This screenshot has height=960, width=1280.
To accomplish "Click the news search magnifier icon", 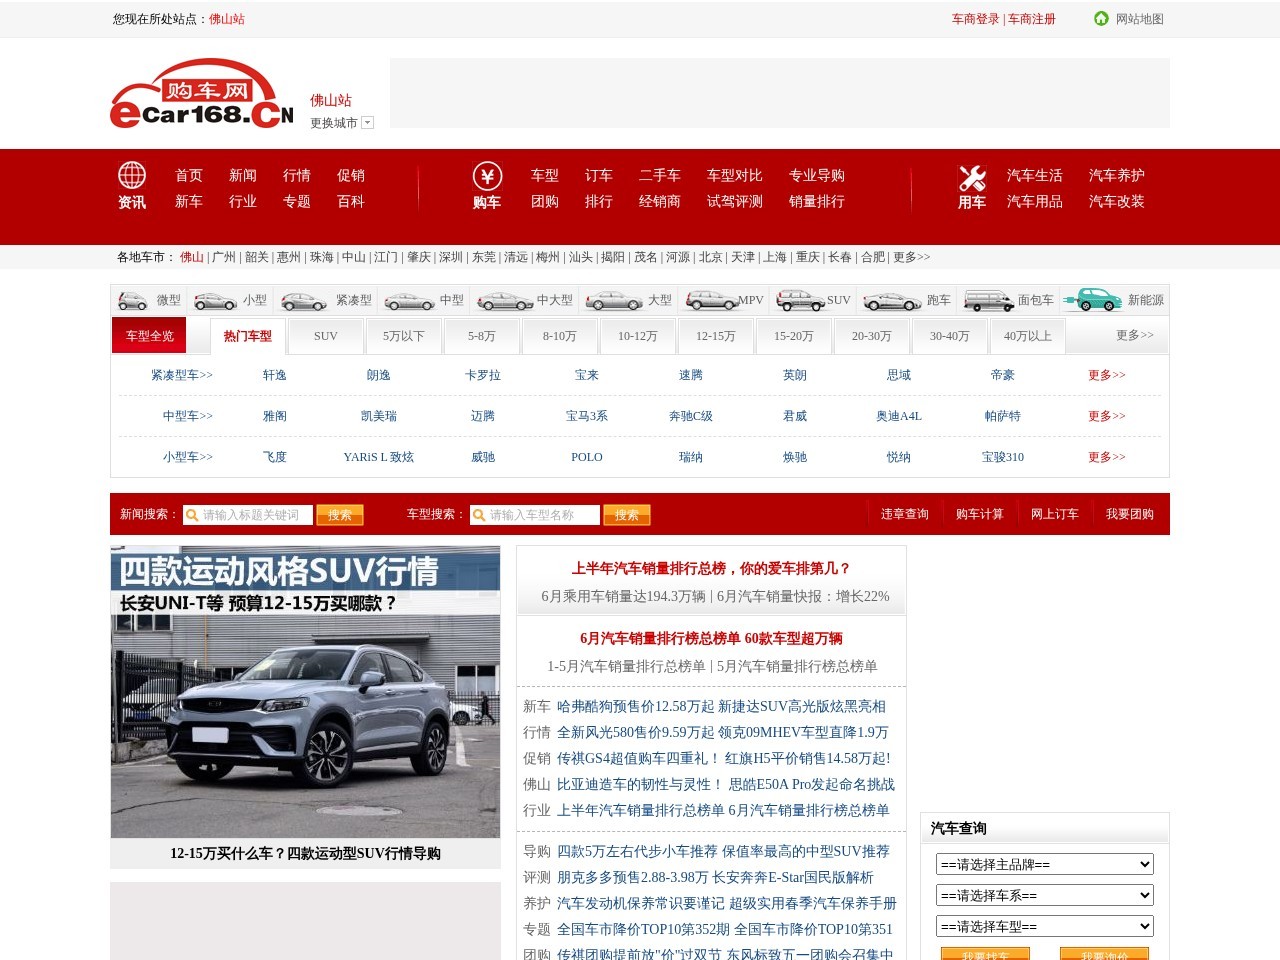I will [x=192, y=515].
